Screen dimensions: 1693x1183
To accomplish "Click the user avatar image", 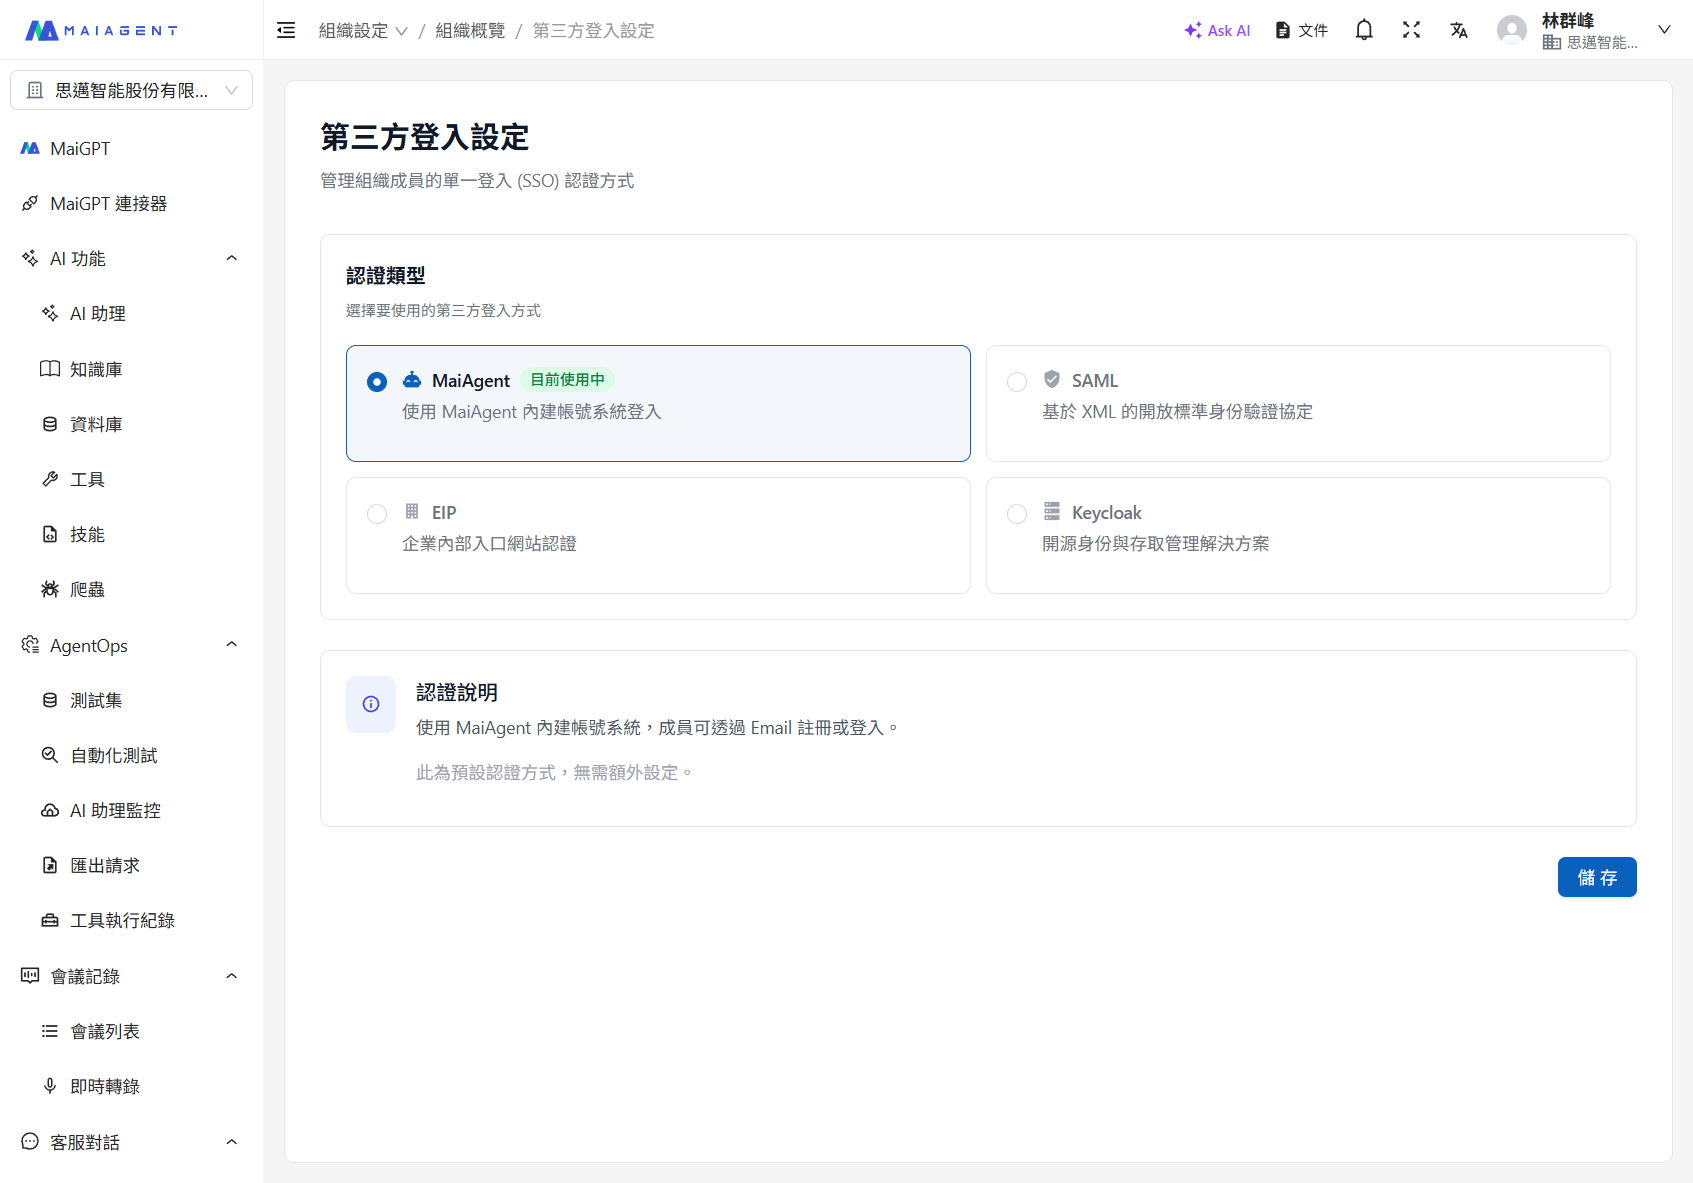I will coord(1511,29).
